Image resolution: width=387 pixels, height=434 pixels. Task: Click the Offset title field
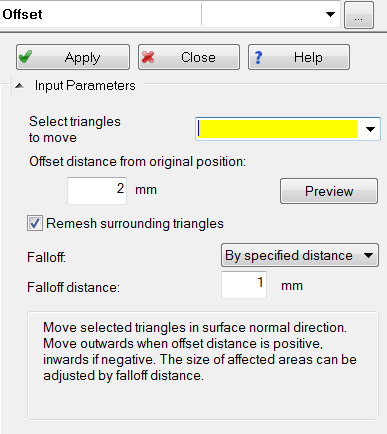click(100, 14)
